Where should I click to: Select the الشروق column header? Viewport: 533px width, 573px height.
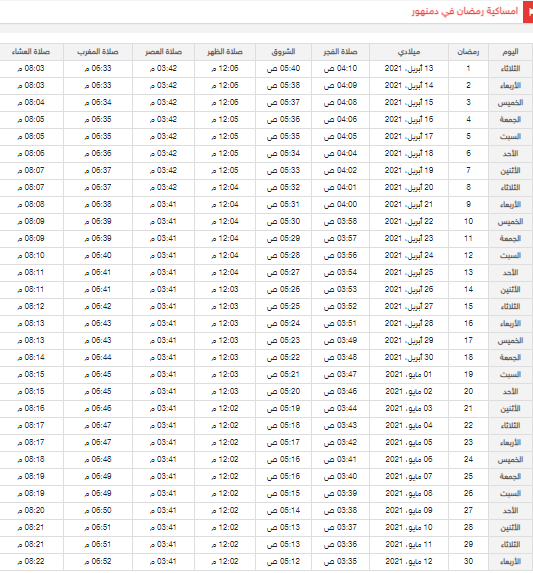tap(283, 52)
